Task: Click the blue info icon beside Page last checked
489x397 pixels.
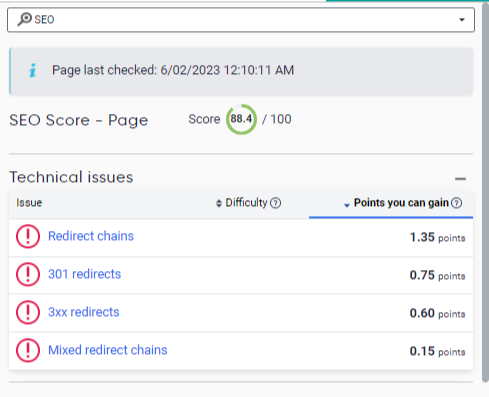Action: (32, 70)
